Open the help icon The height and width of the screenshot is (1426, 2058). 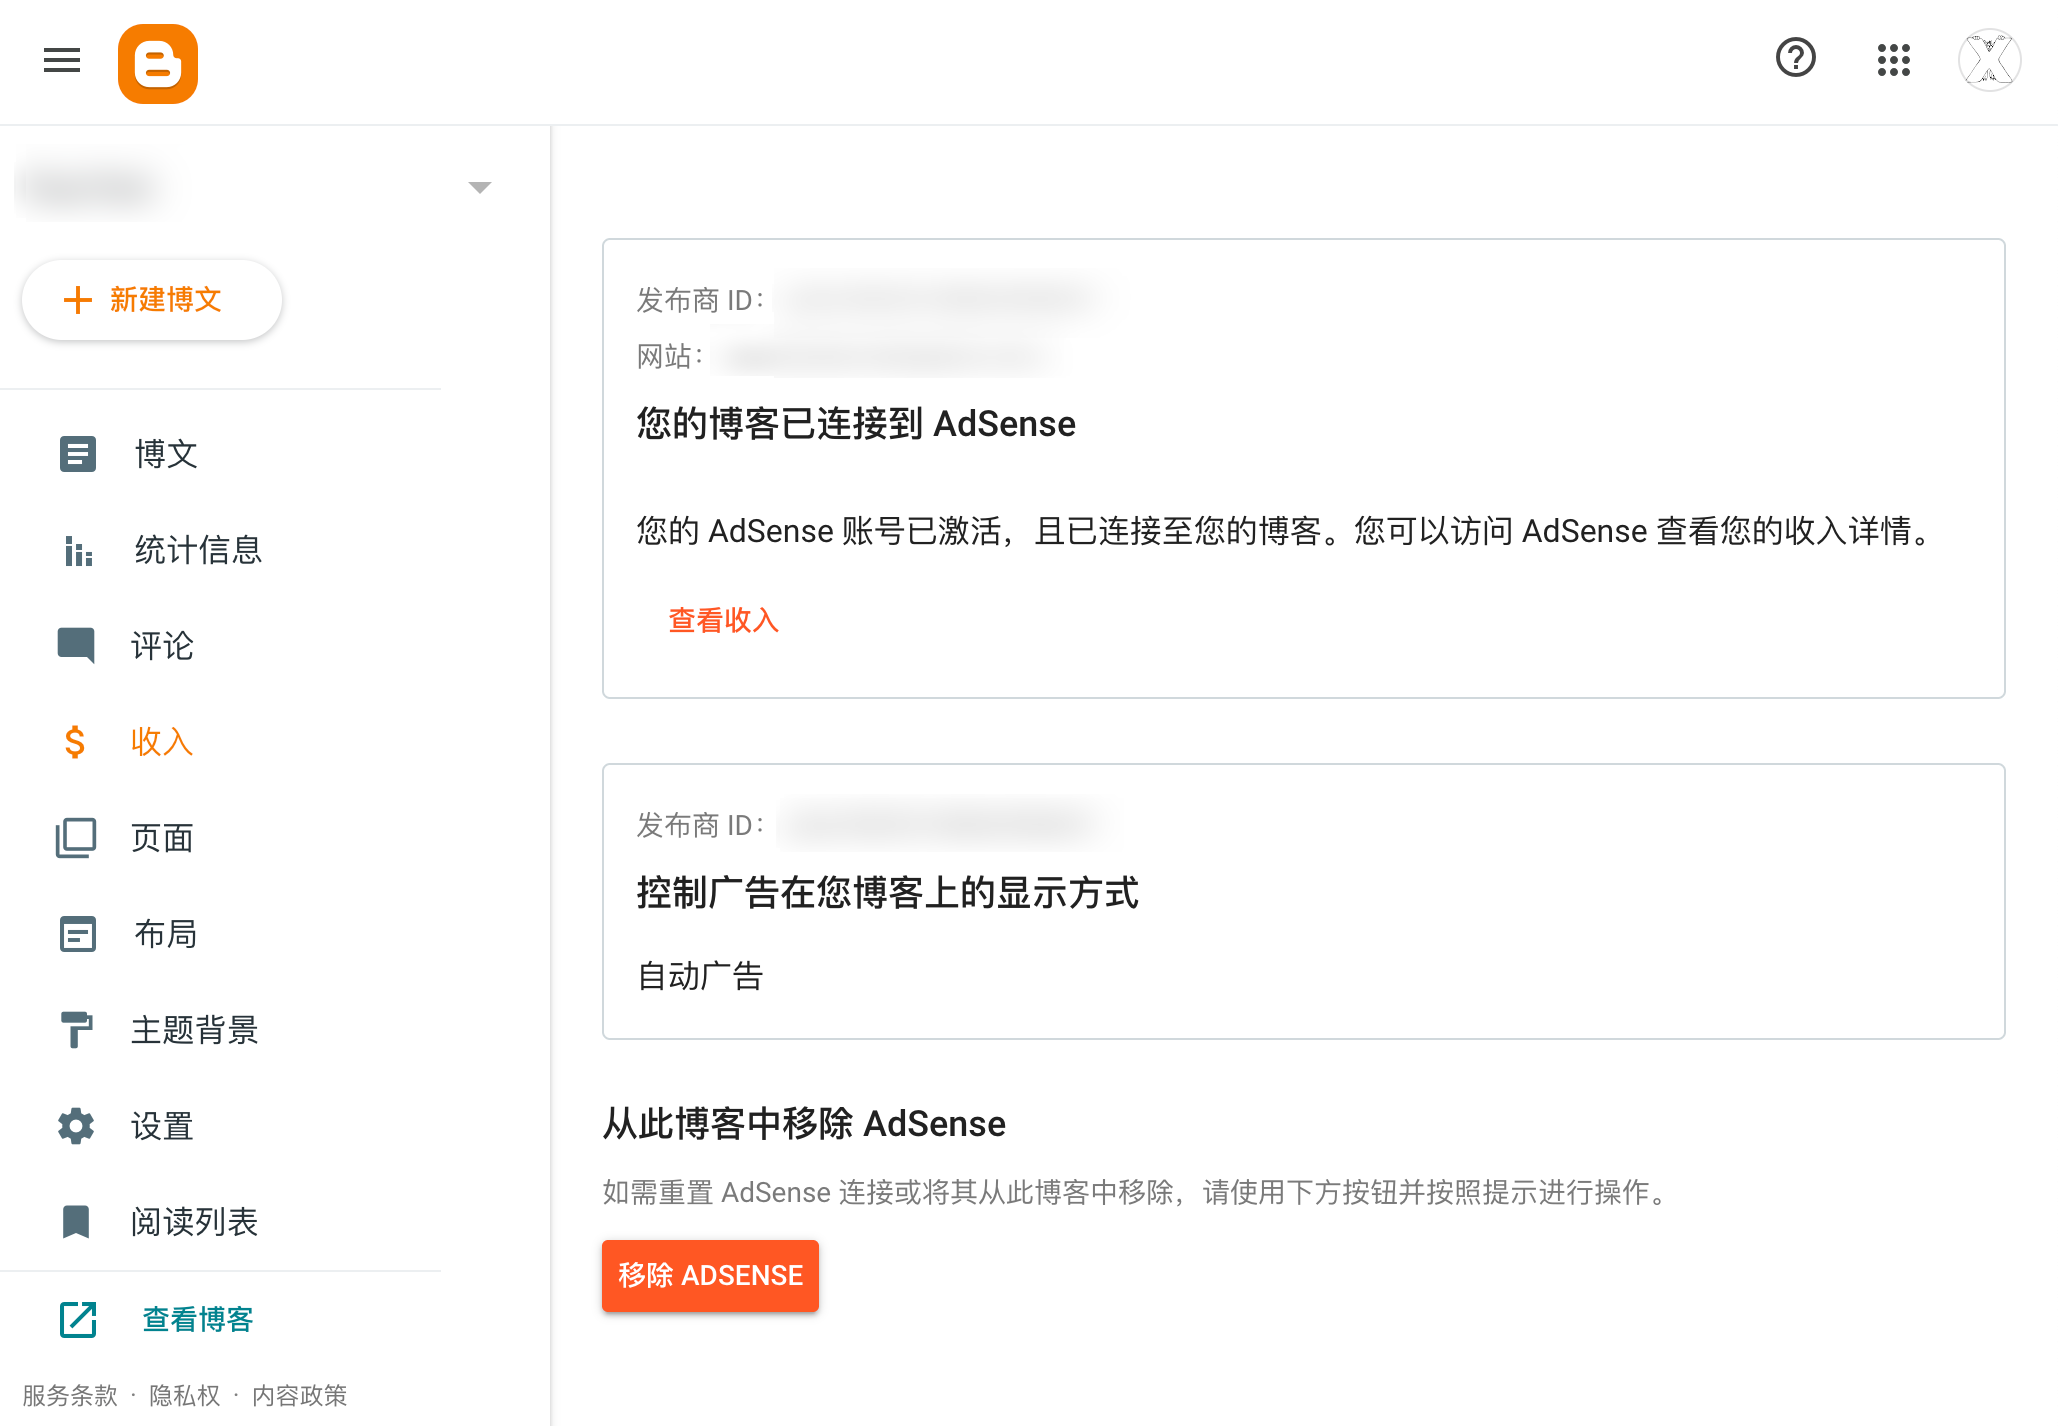coord(1795,59)
